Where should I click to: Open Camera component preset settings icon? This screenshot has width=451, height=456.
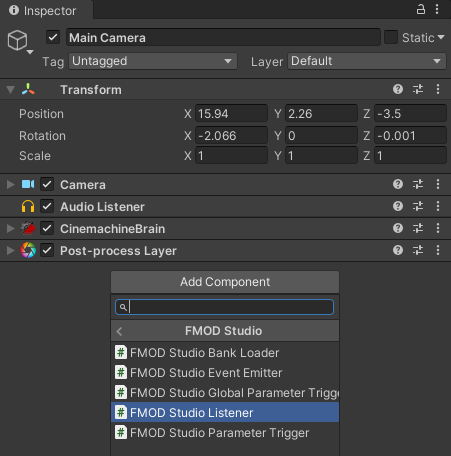click(x=418, y=184)
